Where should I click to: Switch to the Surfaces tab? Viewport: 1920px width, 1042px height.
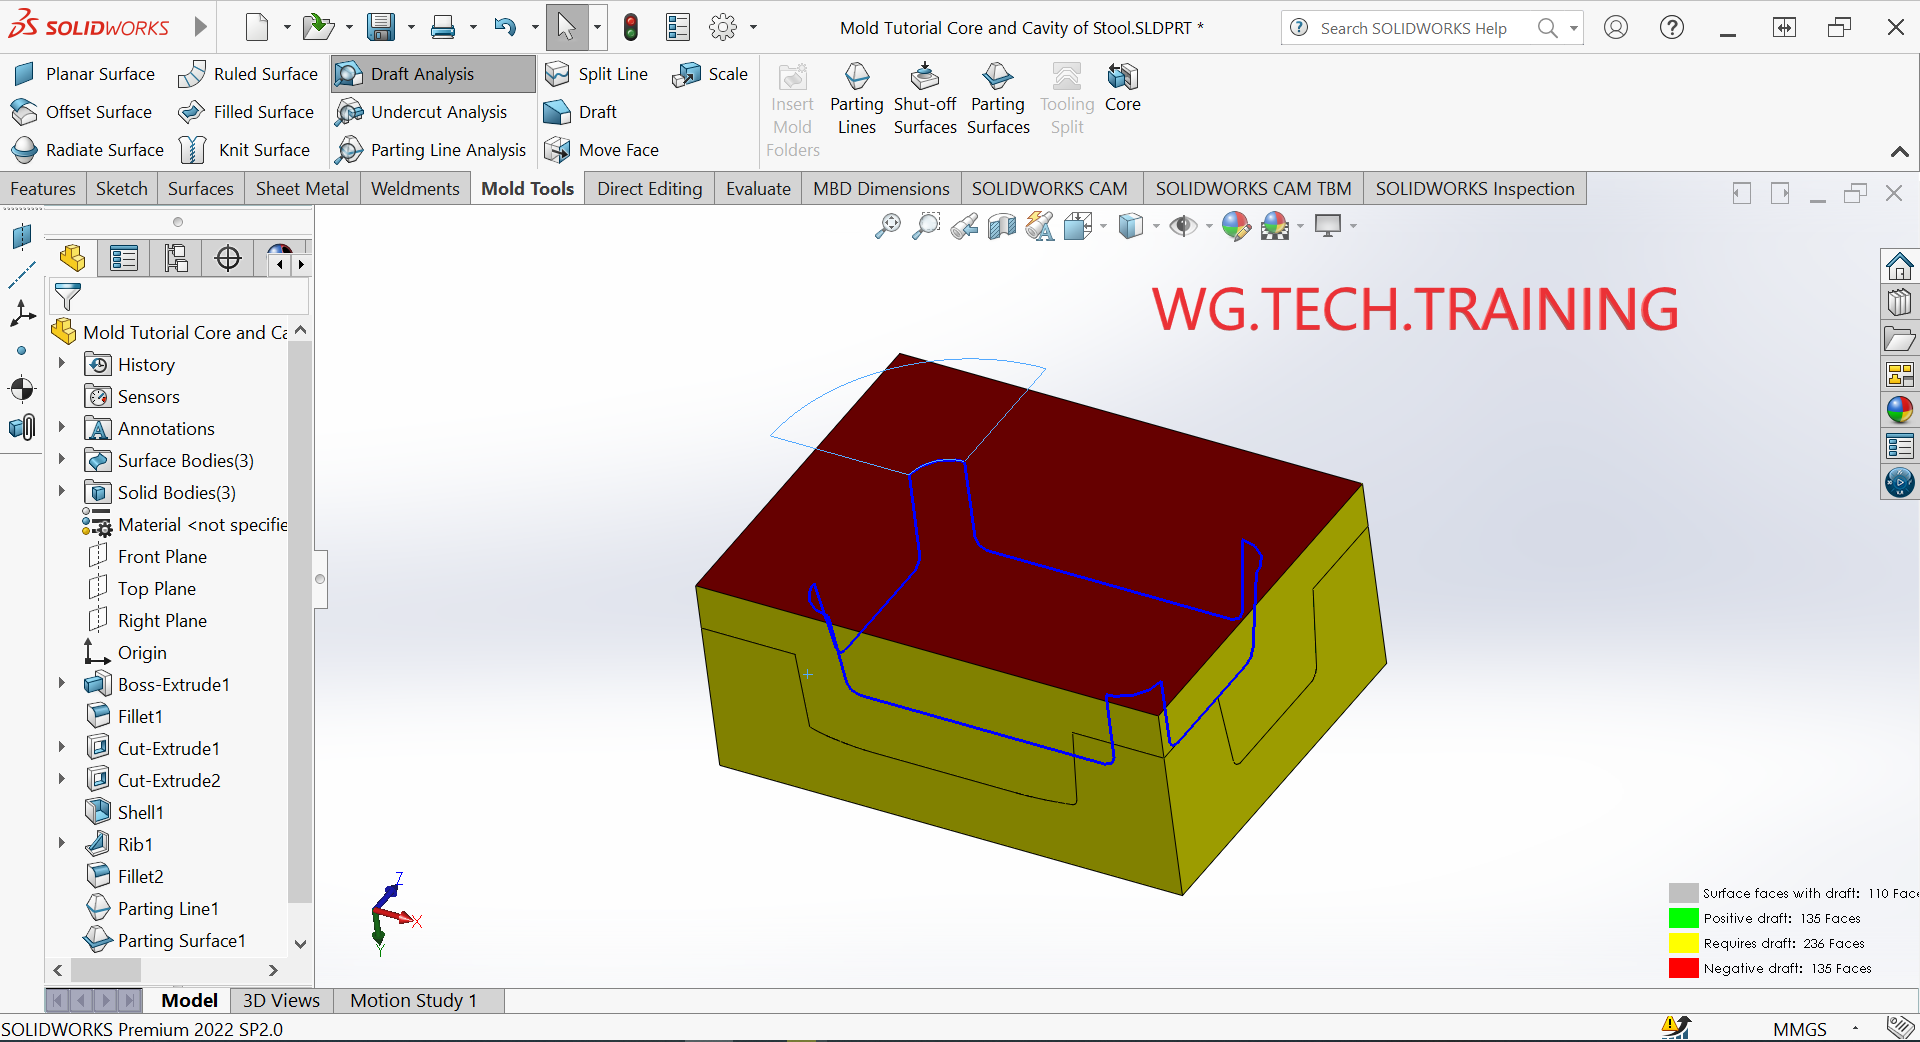pos(200,189)
